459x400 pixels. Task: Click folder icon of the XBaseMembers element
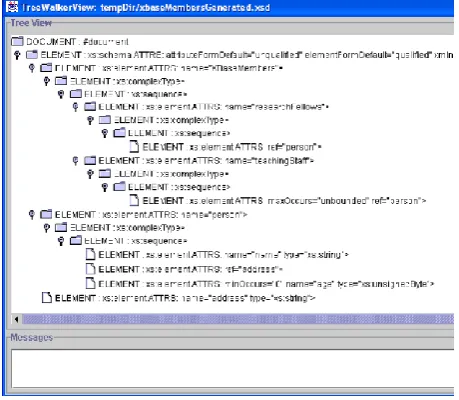46,68
